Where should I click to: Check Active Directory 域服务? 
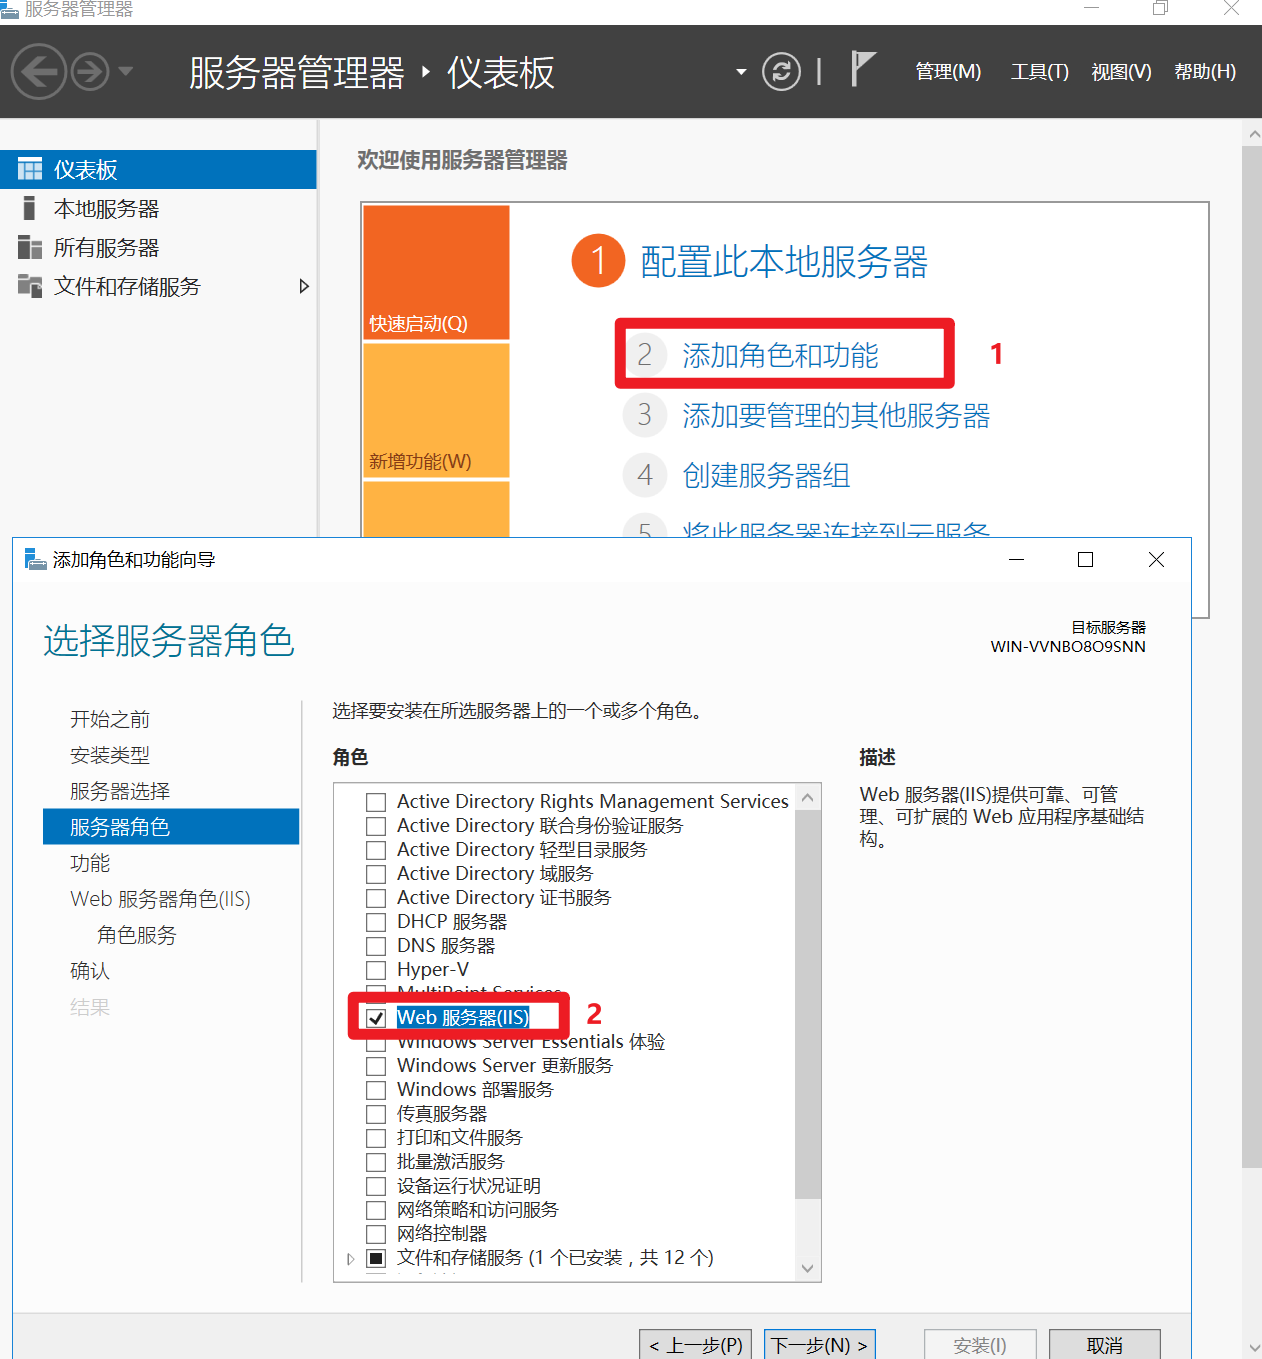pyautogui.click(x=376, y=874)
